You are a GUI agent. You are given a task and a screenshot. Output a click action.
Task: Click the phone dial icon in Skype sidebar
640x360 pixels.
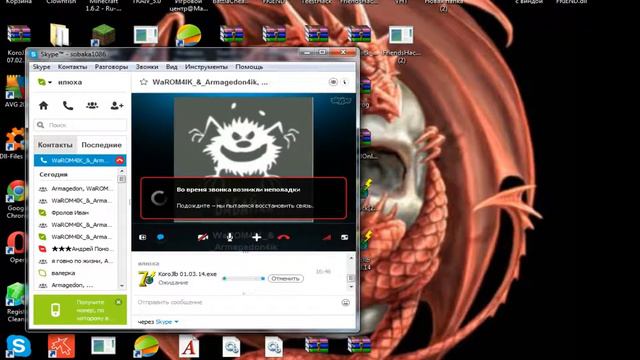(x=68, y=106)
